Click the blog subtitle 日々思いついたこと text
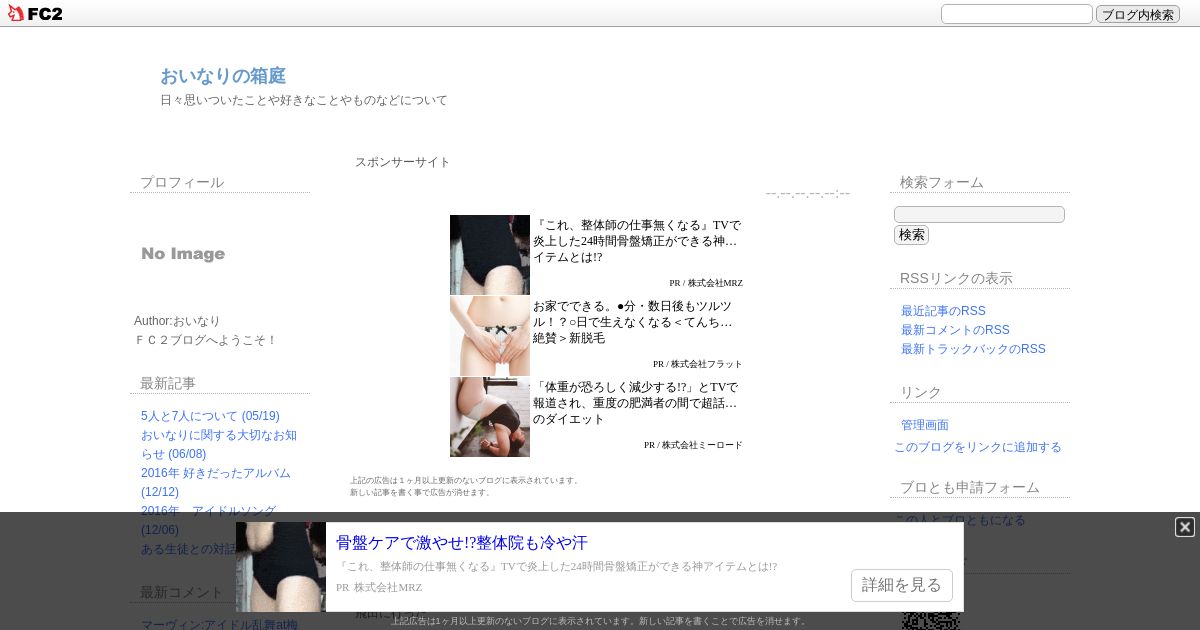The height and width of the screenshot is (630, 1200). click(x=304, y=100)
